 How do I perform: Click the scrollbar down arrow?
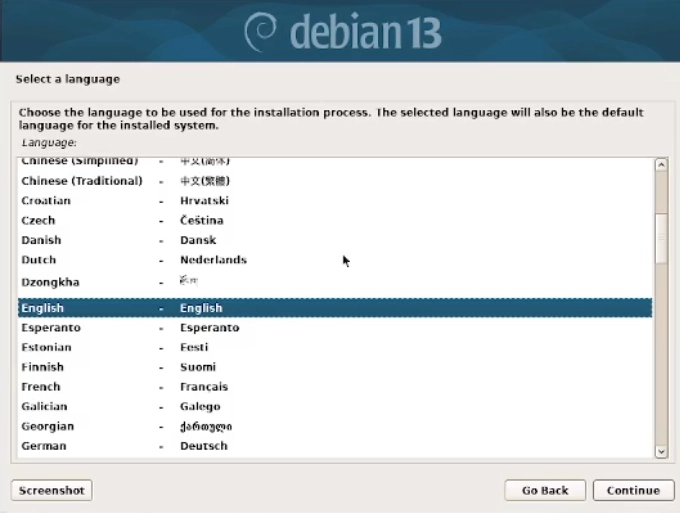pos(661,451)
